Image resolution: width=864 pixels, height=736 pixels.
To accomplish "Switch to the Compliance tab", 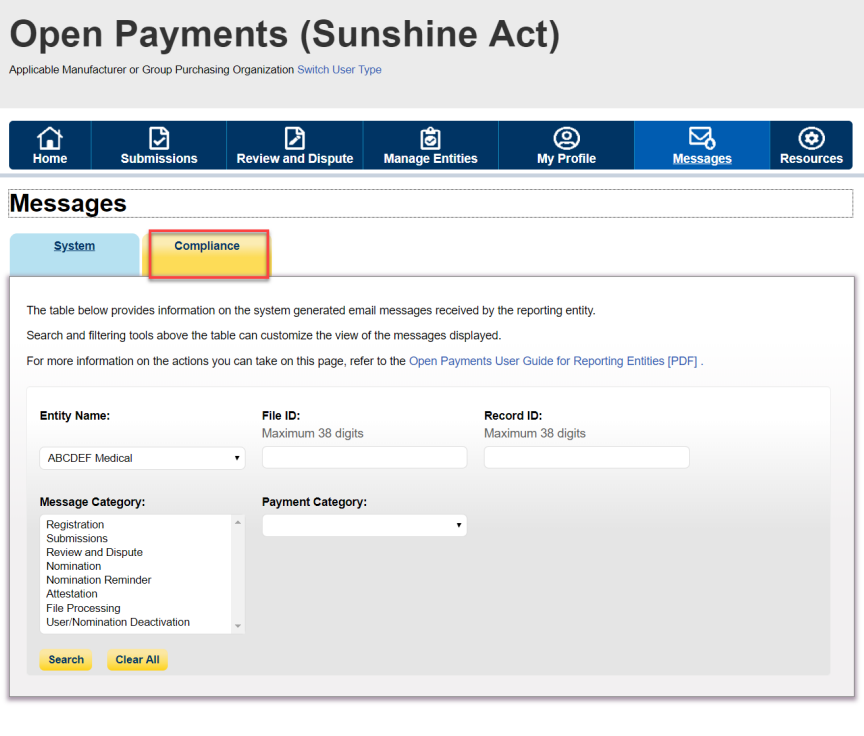I will tap(207, 246).
